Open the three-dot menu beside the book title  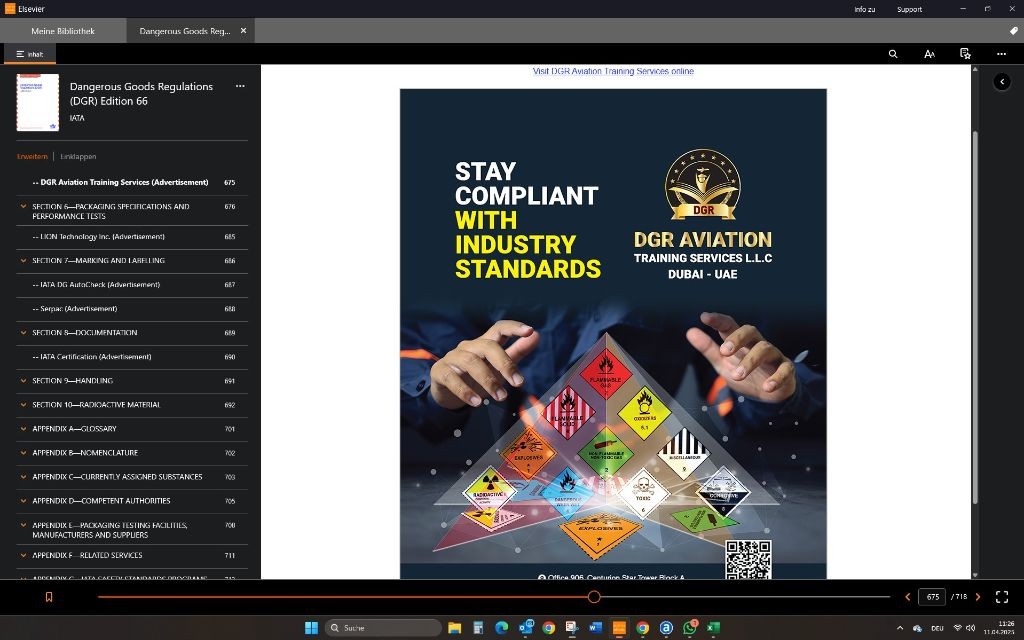tap(240, 87)
